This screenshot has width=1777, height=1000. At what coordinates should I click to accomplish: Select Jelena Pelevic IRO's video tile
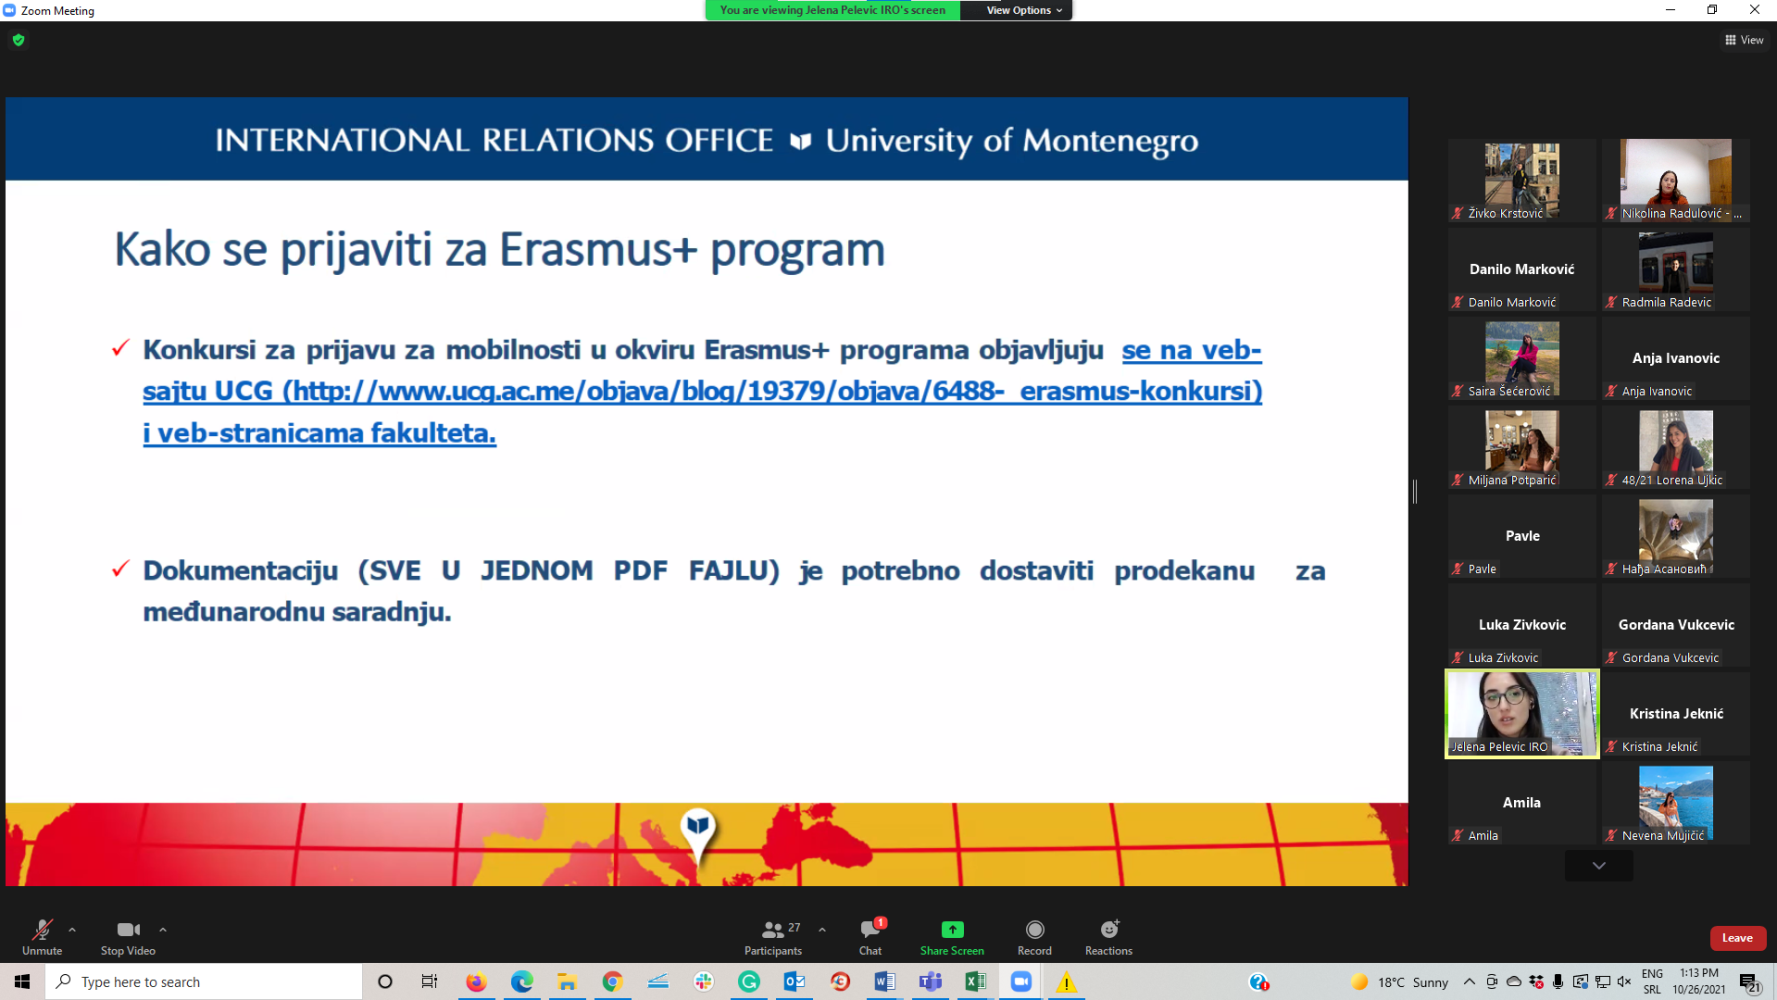pos(1521,713)
